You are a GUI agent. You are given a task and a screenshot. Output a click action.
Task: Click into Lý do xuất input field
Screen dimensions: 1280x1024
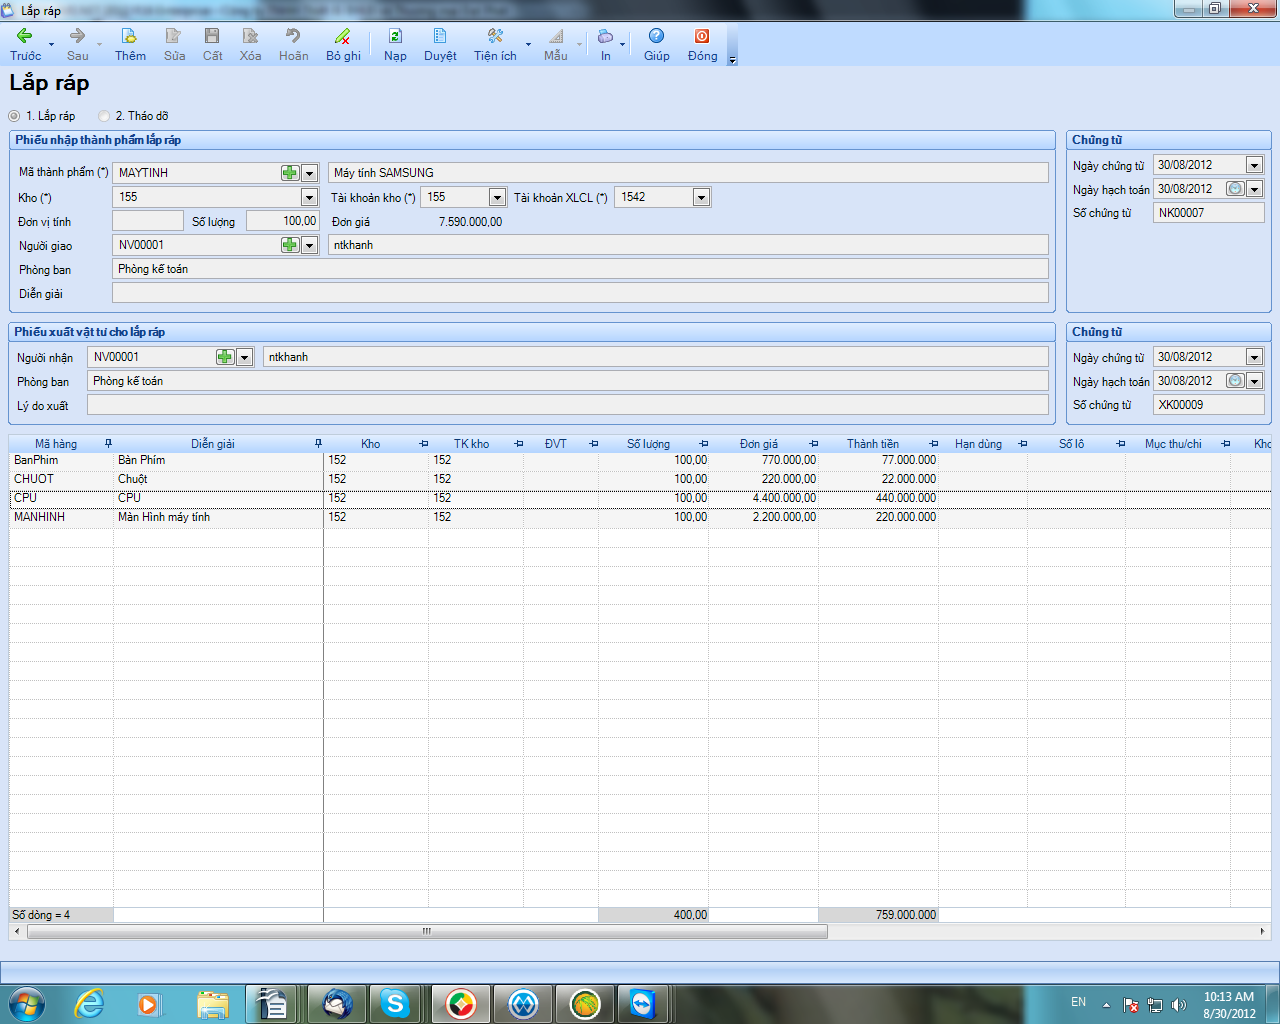(x=568, y=405)
